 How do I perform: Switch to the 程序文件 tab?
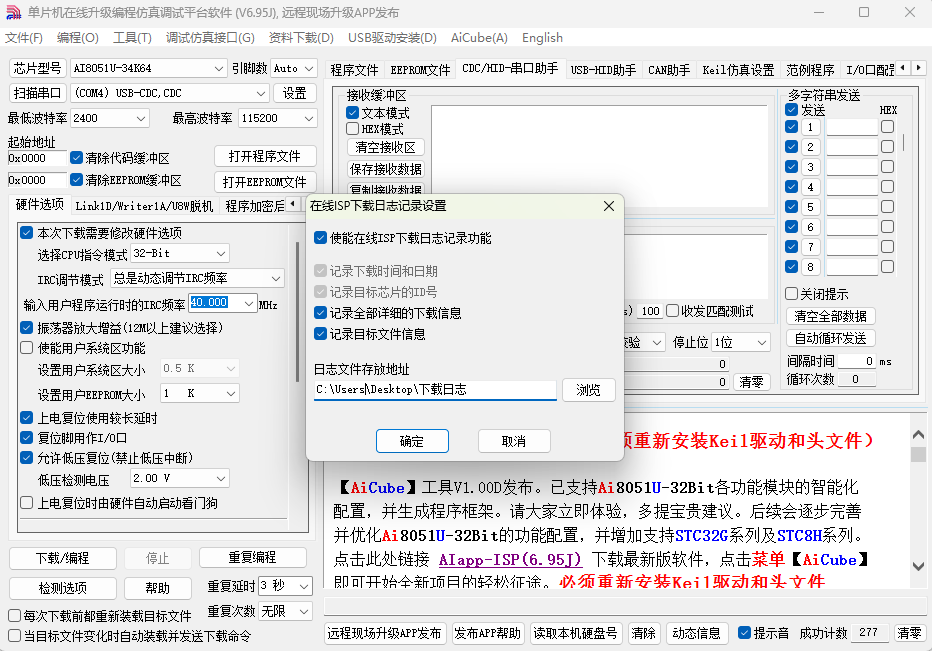click(x=354, y=70)
